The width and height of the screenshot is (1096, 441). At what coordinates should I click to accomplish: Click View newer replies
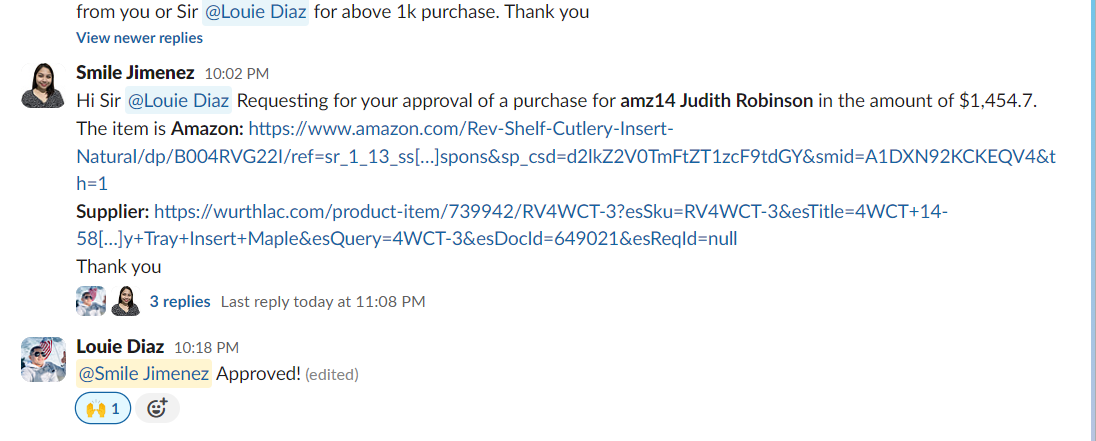pyautogui.click(x=139, y=38)
